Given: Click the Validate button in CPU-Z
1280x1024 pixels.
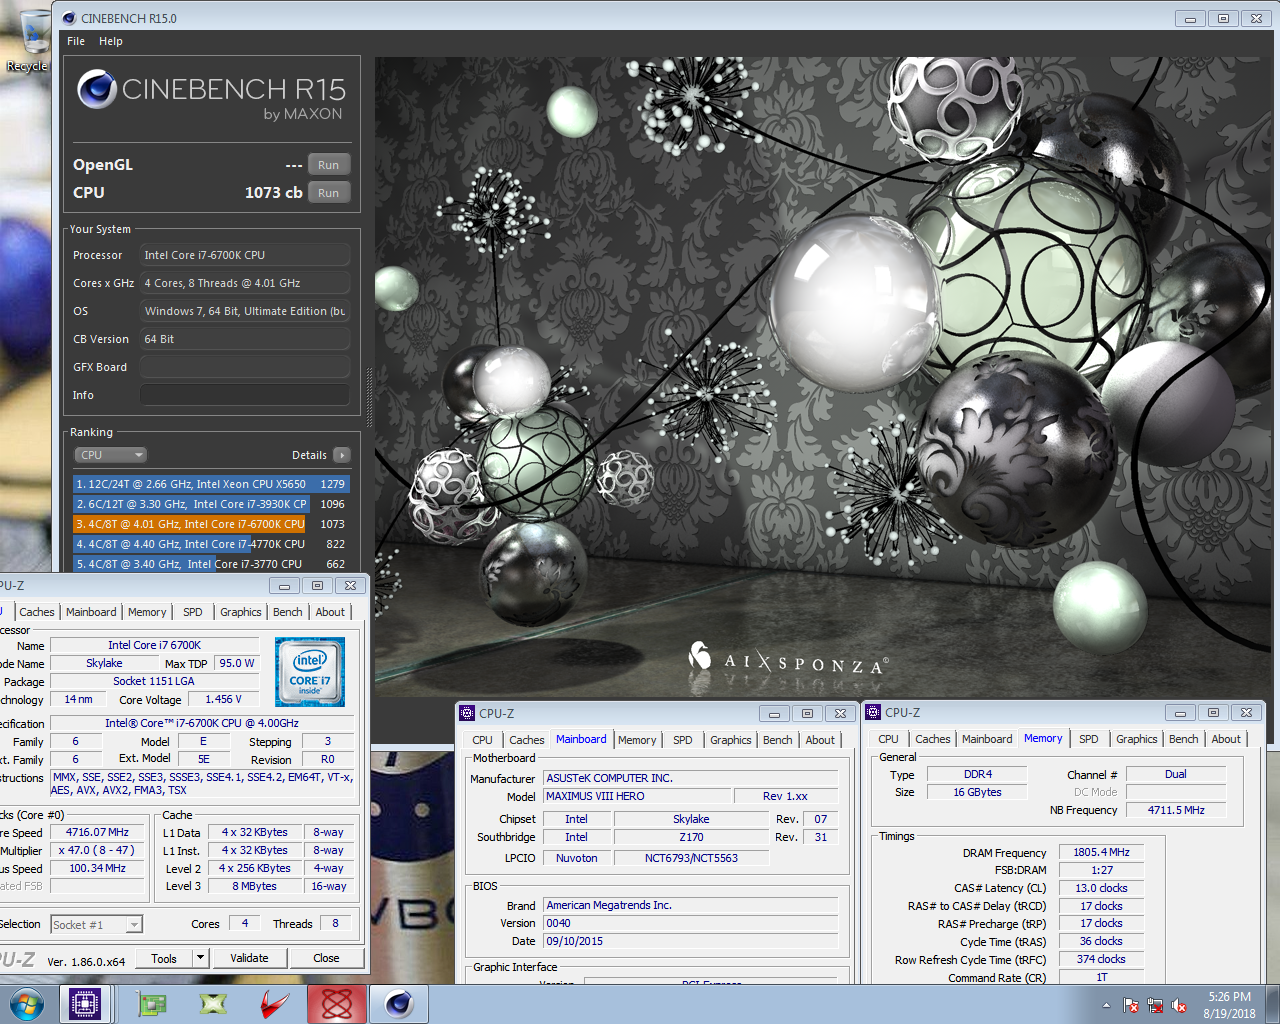Looking at the screenshot, I should (249, 958).
